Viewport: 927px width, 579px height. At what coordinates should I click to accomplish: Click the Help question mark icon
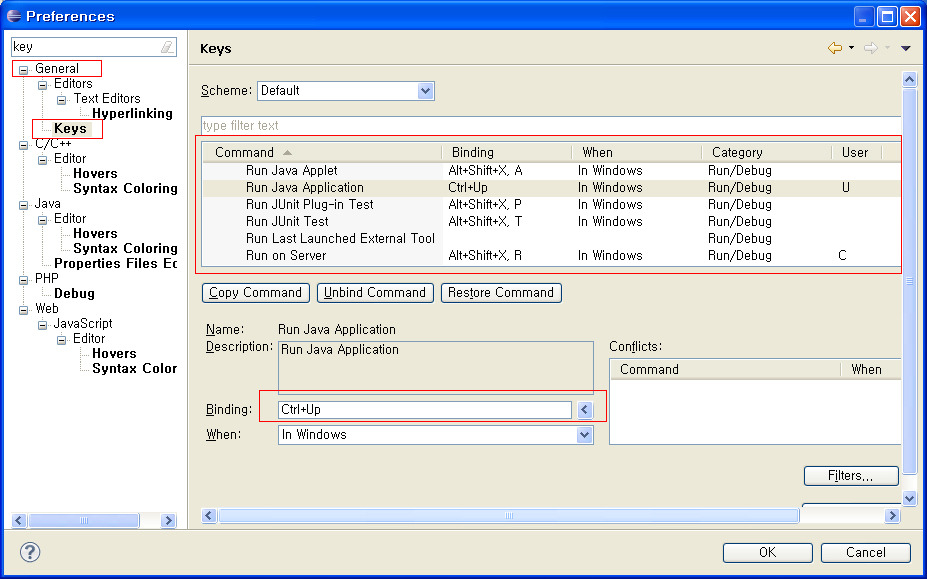pos(30,552)
